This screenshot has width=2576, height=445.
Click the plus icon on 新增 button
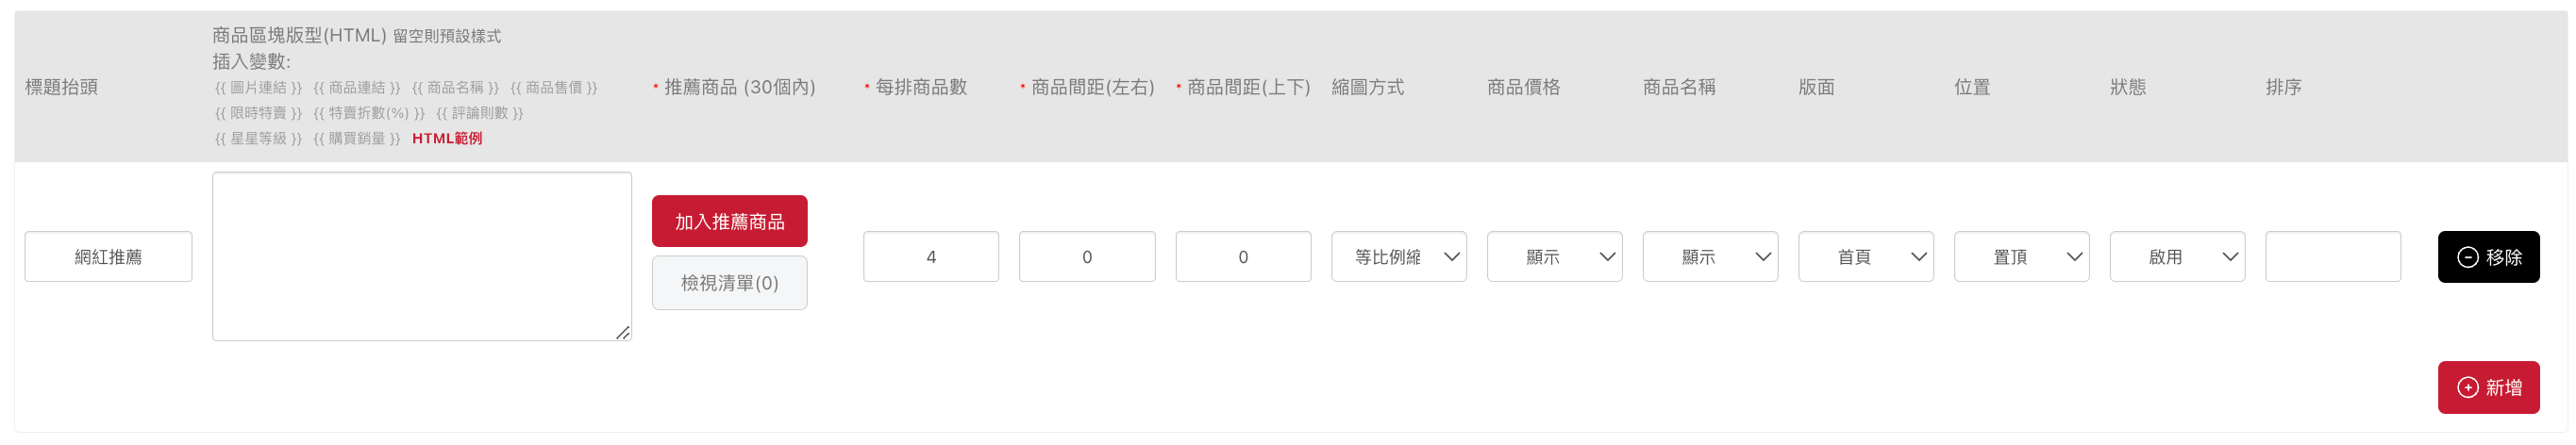(2467, 387)
